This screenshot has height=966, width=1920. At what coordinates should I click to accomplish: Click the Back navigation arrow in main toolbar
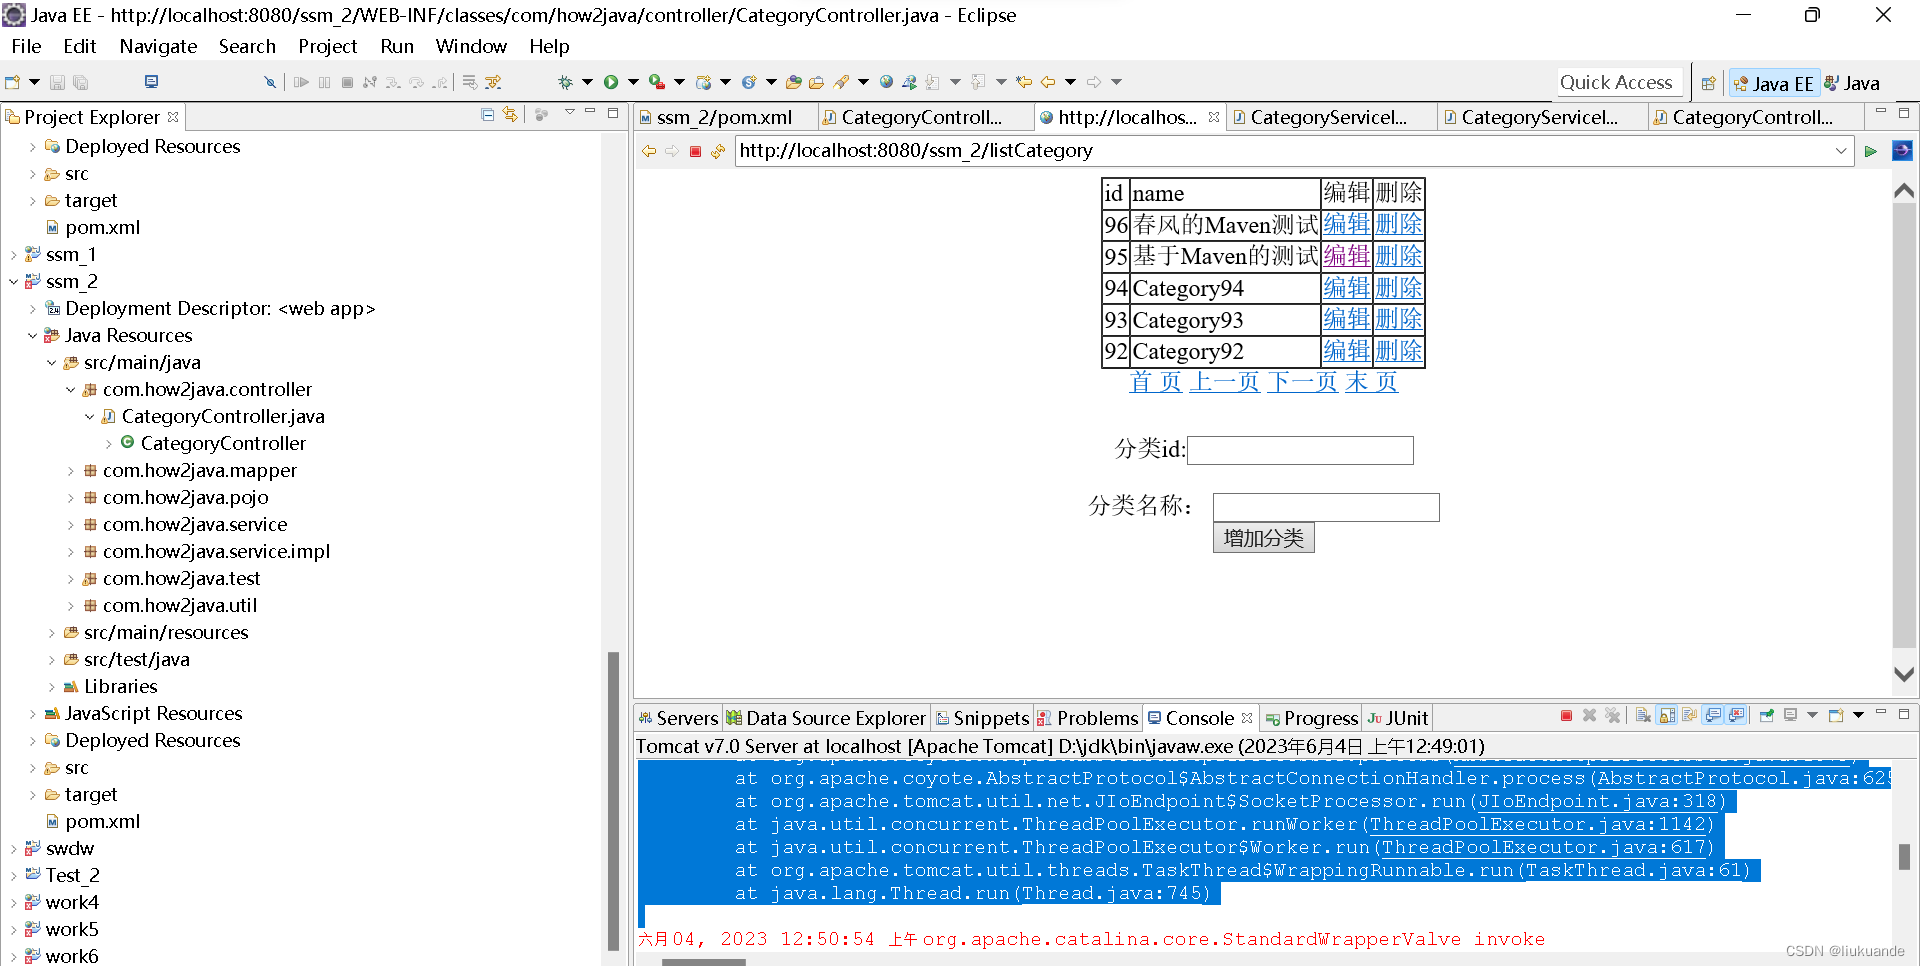coord(1048,82)
